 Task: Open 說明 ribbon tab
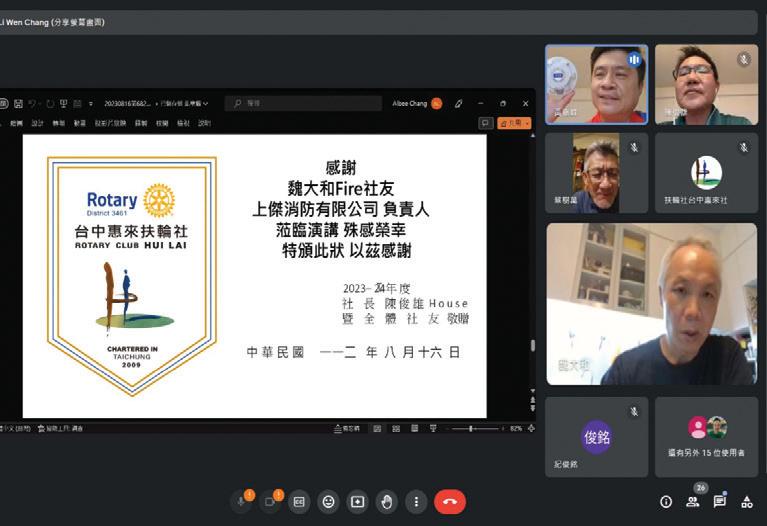pyautogui.click(x=204, y=123)
